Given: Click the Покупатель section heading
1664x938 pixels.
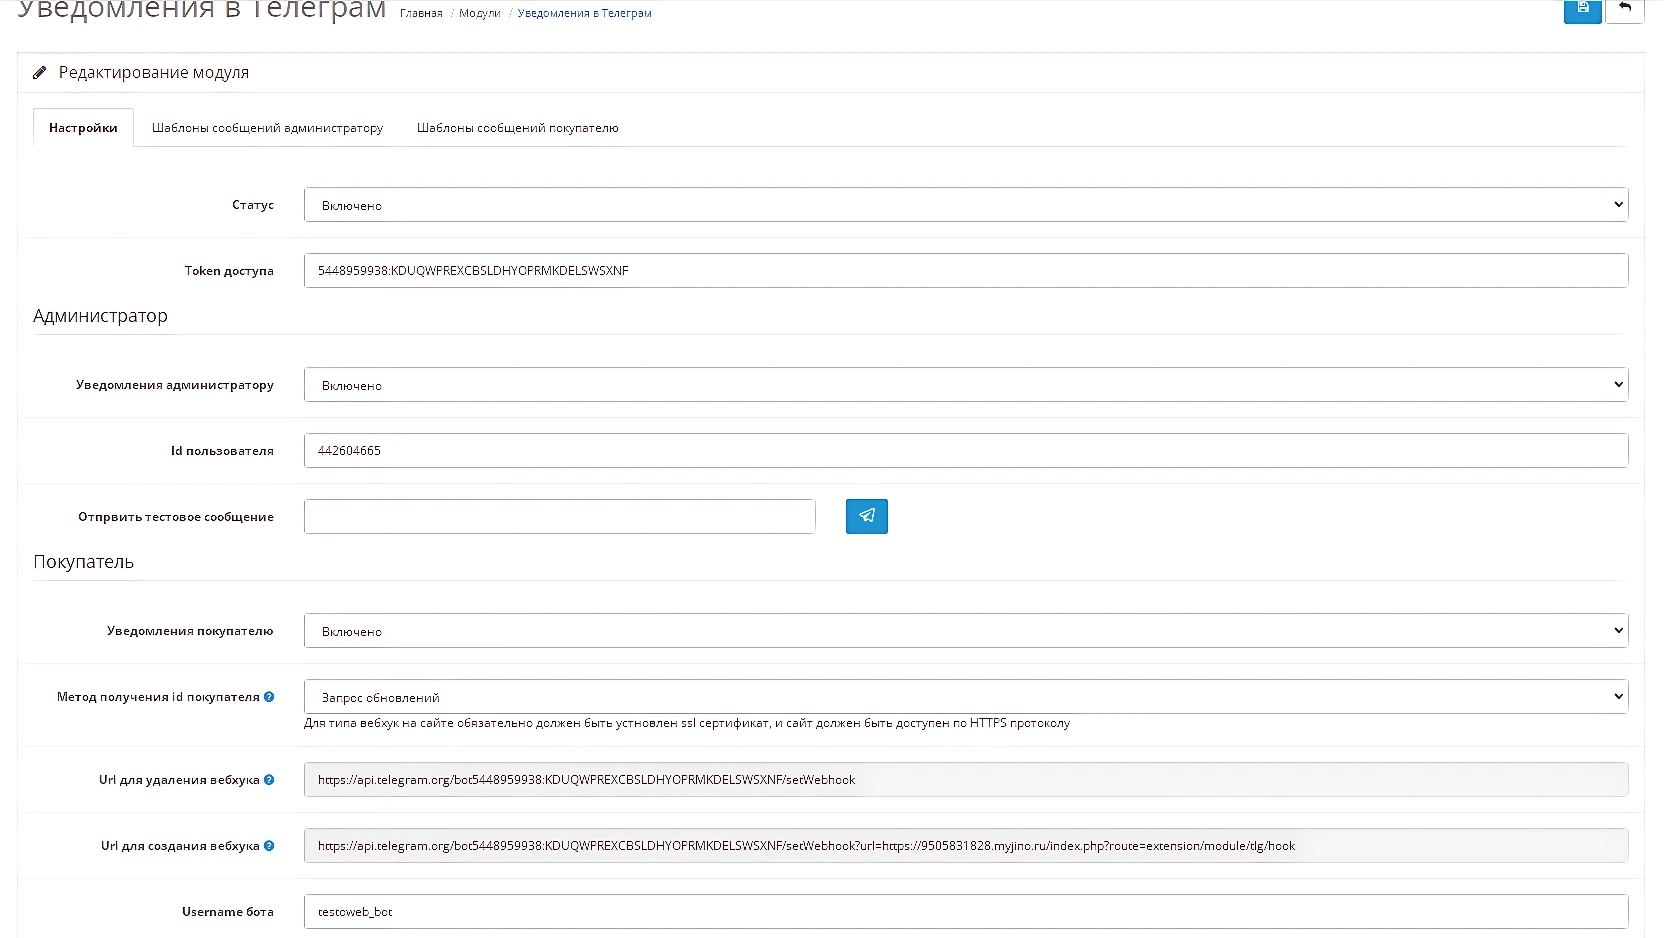Looking at the screenshot, I should (x=83, y=562).
